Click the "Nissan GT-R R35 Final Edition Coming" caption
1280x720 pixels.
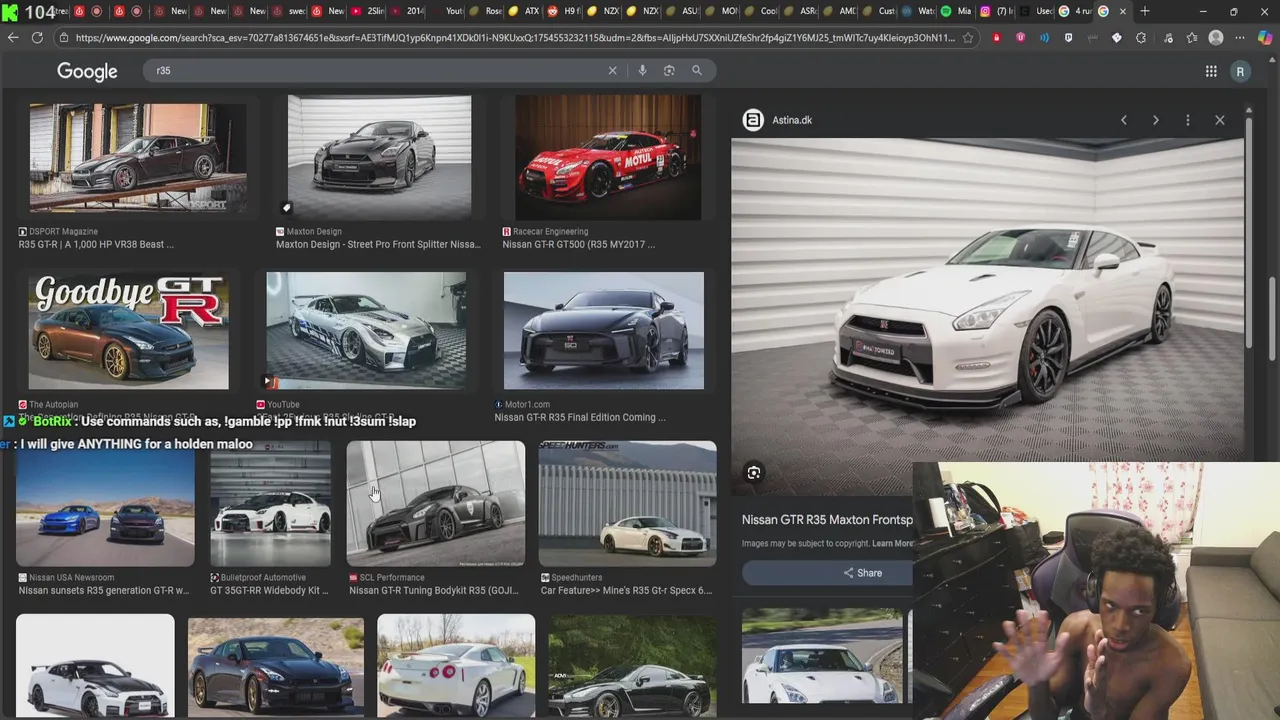(x=580, y=417)
